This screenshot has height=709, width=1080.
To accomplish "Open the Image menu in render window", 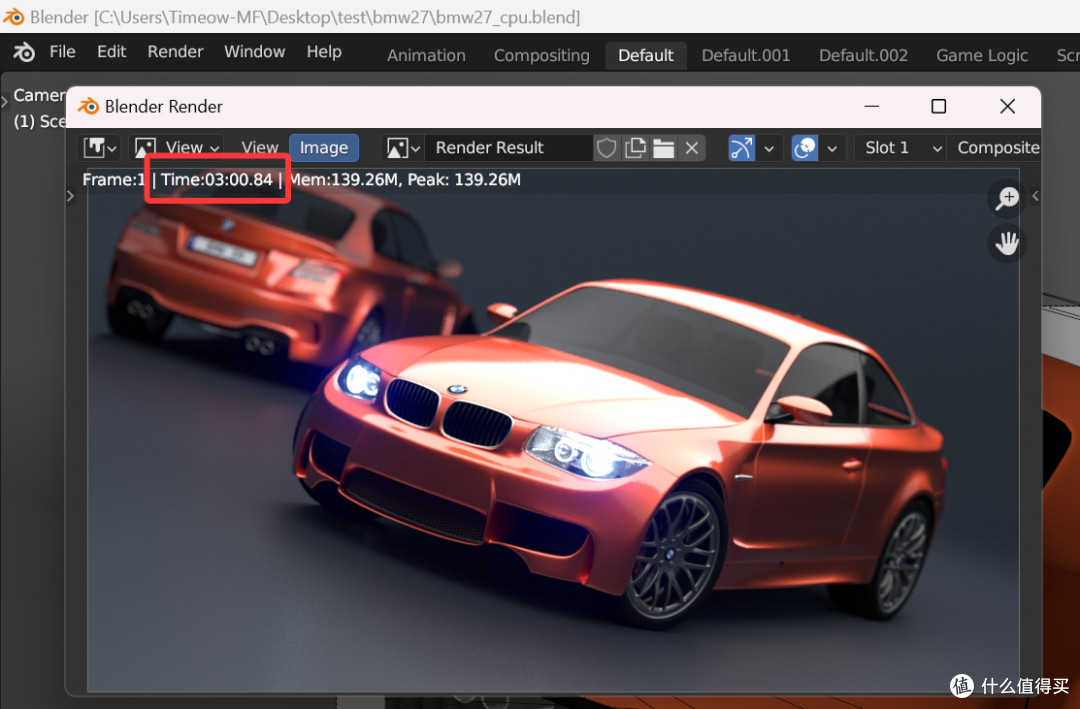I will coord(324,148).
